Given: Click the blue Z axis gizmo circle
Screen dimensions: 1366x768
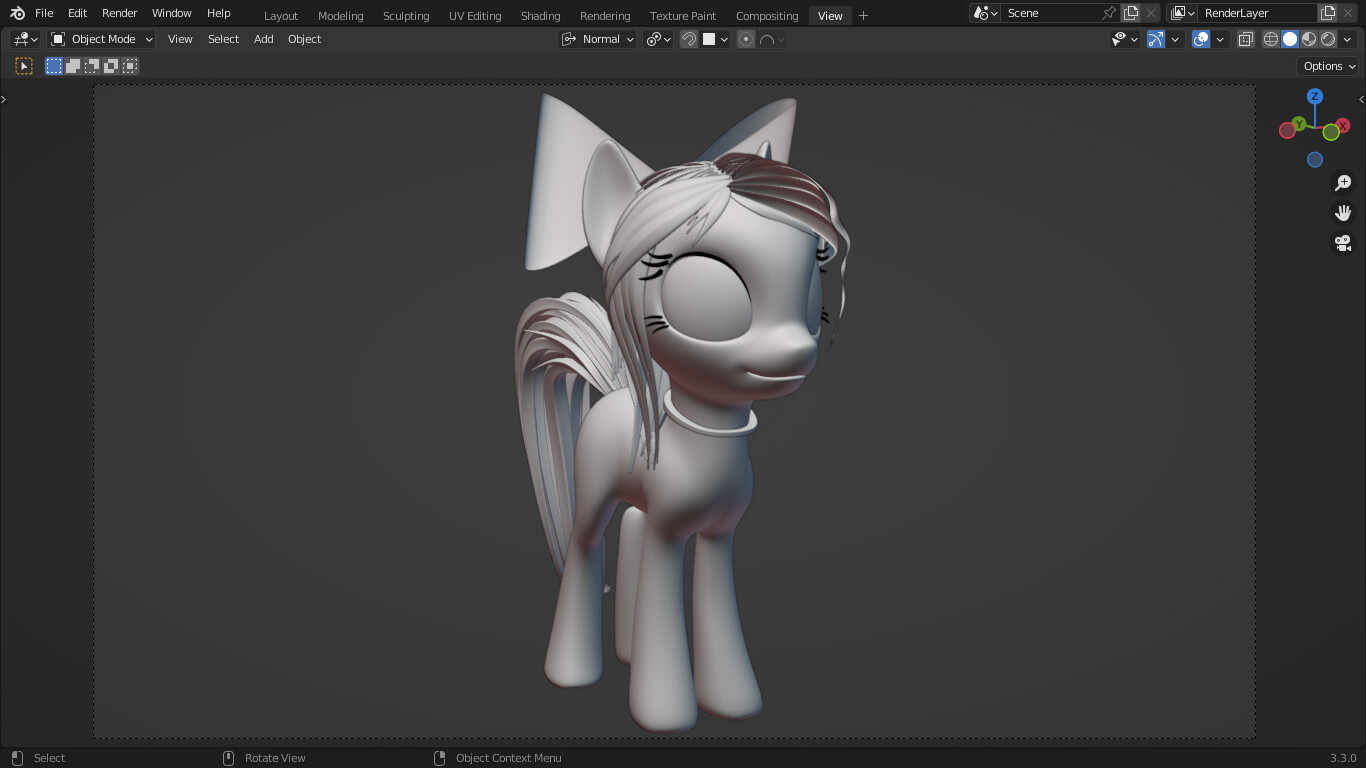Looking at the screenshot, I should click(1315, 97).
